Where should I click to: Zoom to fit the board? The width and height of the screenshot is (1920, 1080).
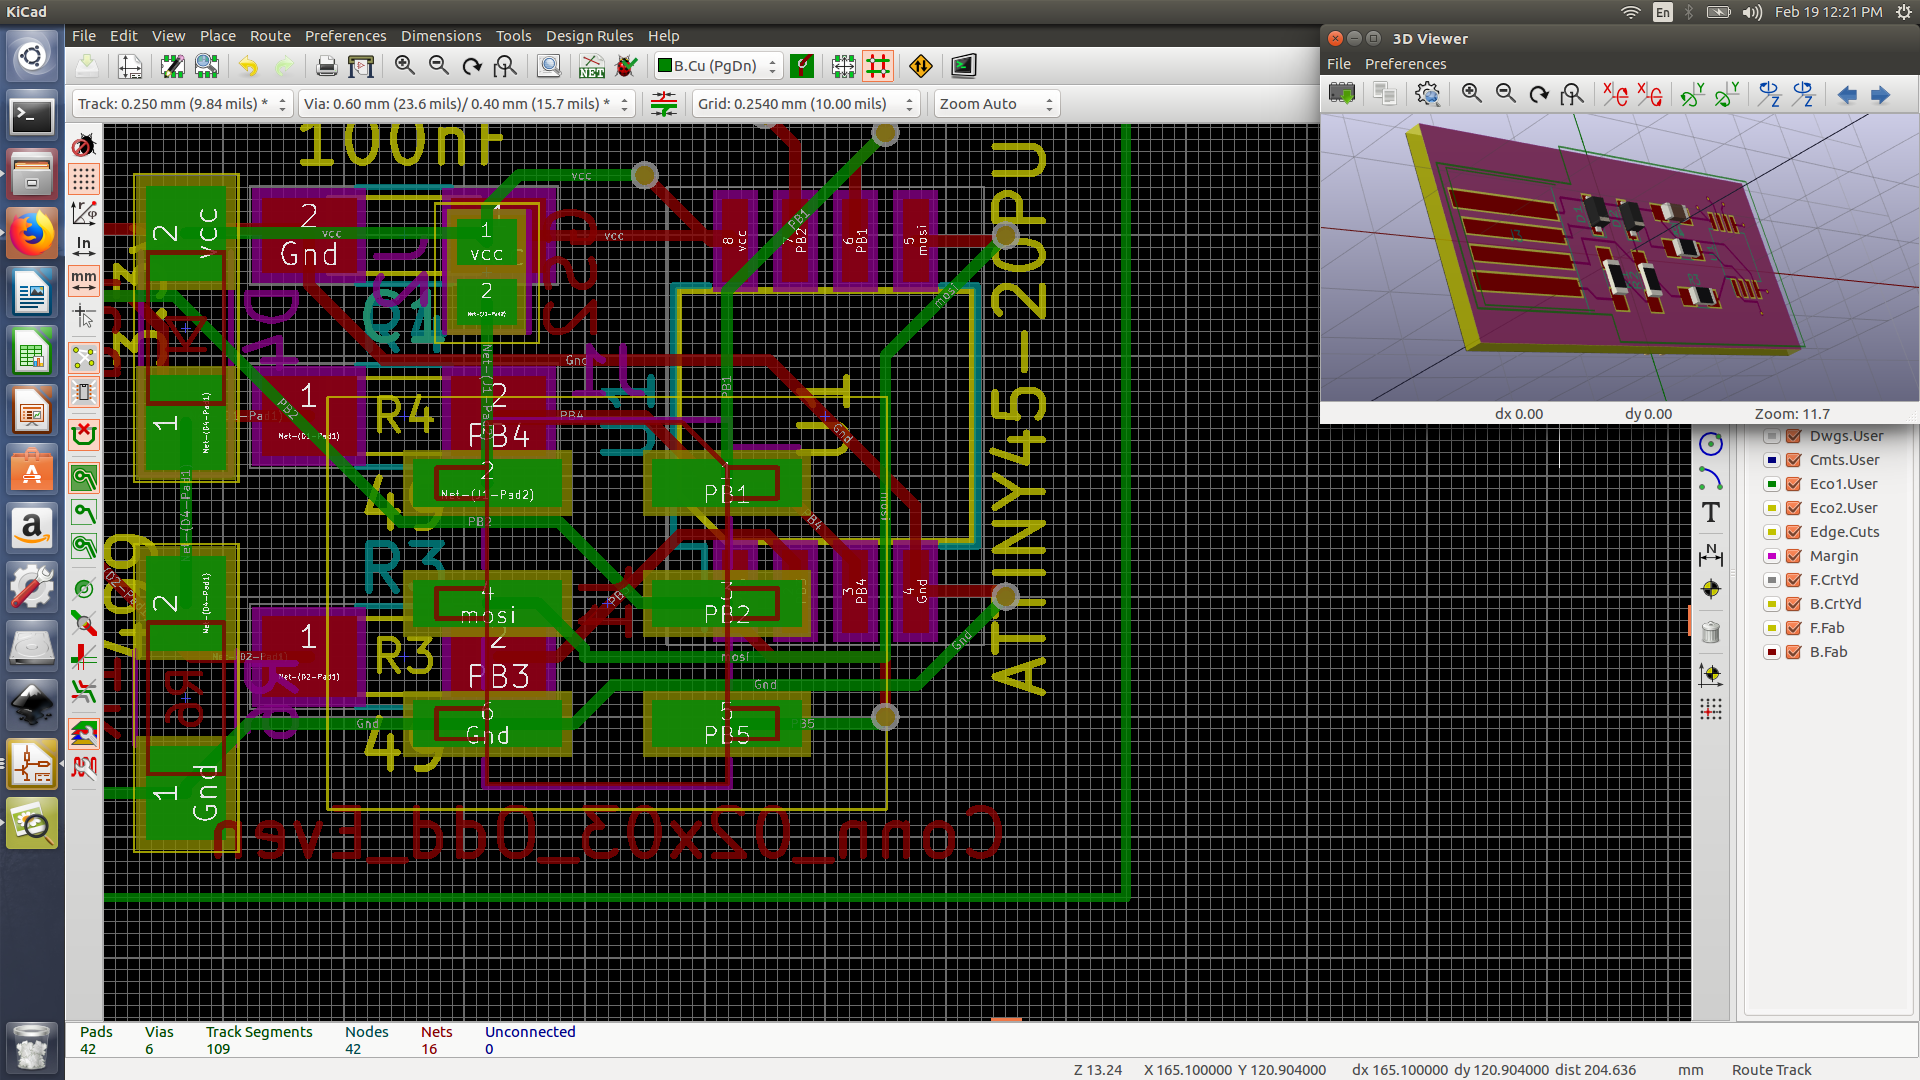tap(506, 66)
